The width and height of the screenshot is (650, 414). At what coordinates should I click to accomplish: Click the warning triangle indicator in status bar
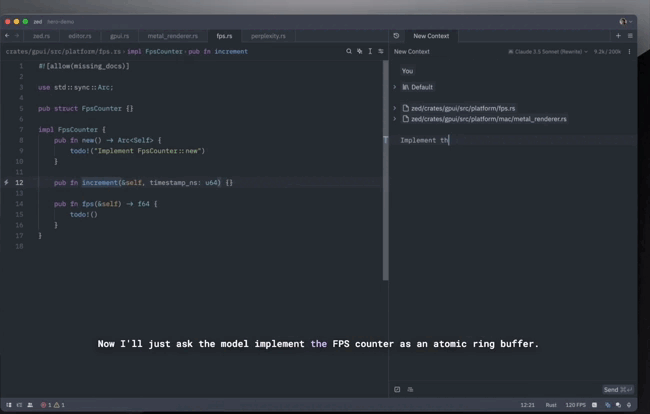pyautogui.click(x=58, y=405)
